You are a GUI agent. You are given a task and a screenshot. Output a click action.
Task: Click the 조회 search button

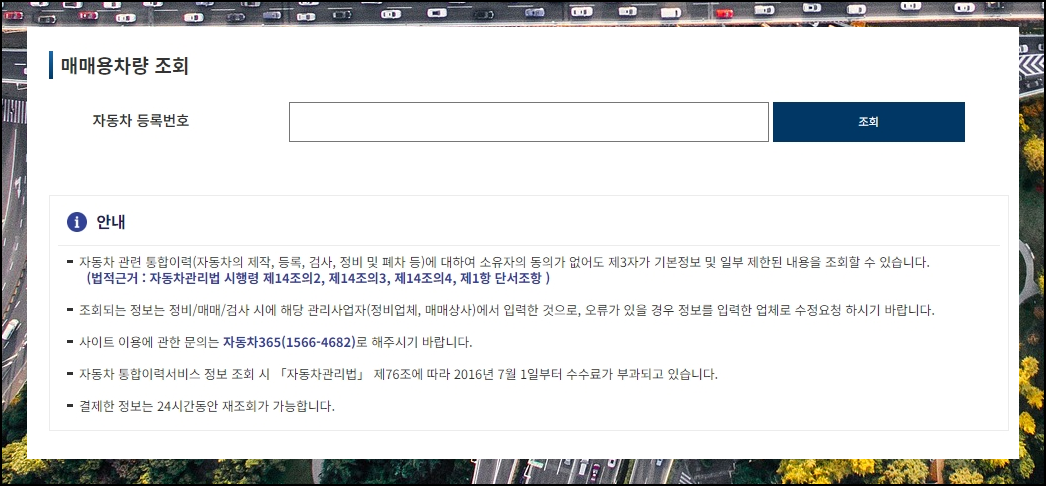click(869, 122)
